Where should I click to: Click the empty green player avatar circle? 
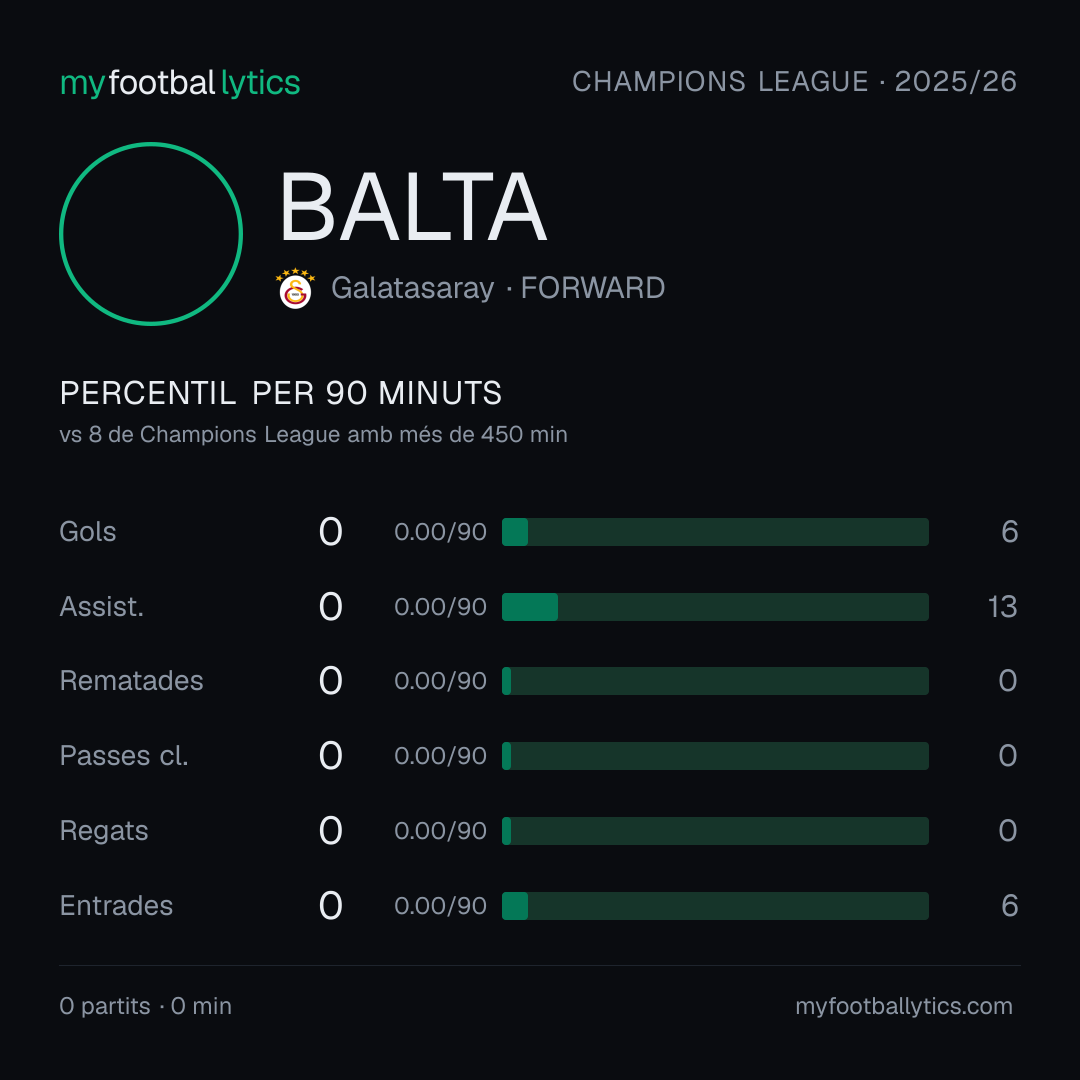[151, 233]
